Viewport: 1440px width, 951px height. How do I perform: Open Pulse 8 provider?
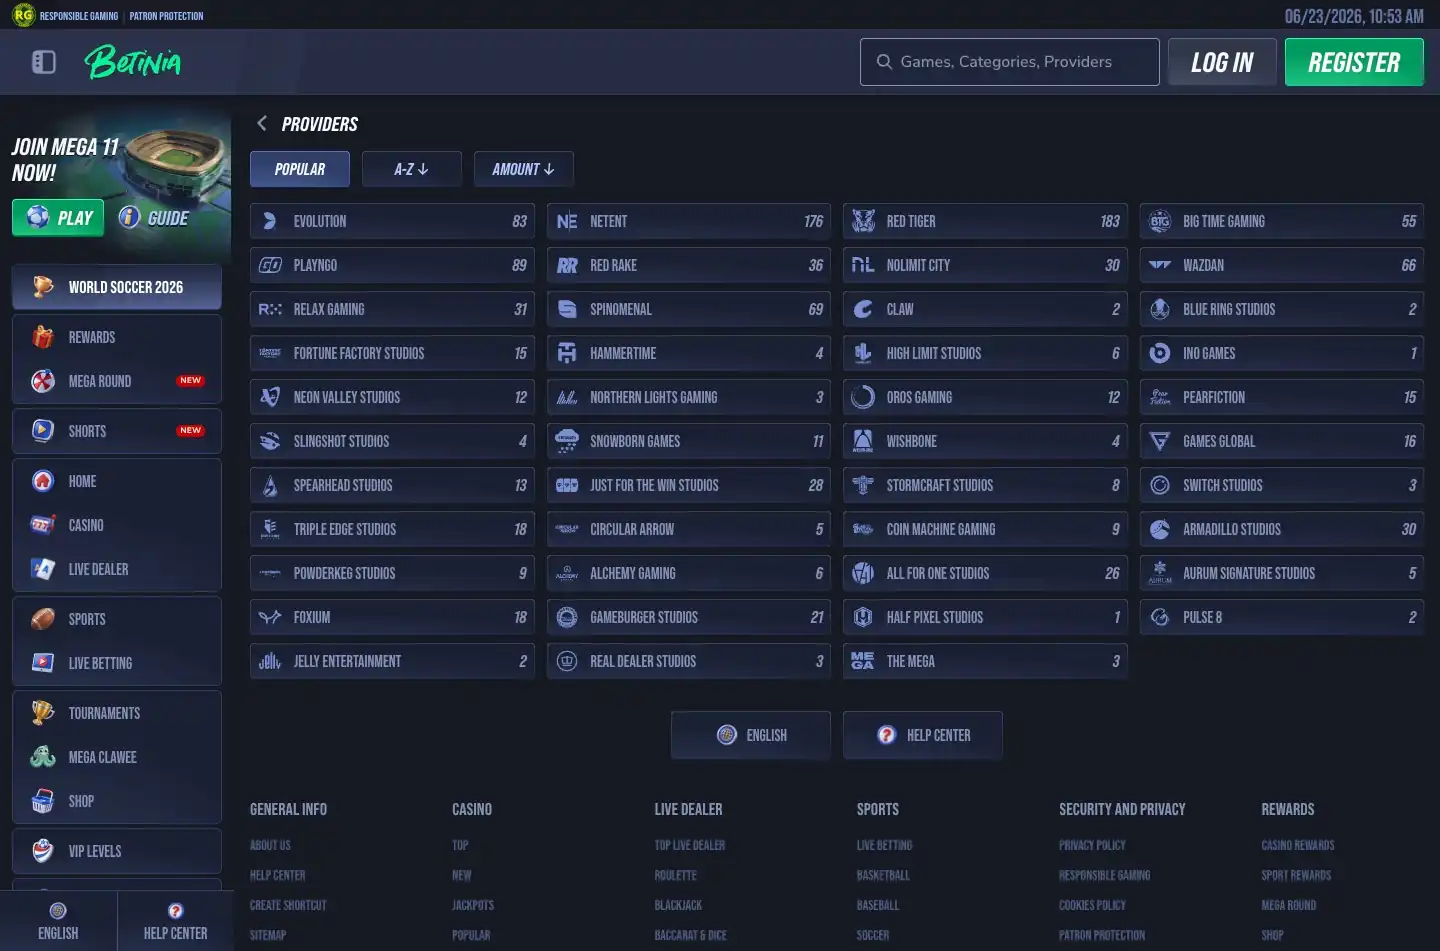(1282, 617)
